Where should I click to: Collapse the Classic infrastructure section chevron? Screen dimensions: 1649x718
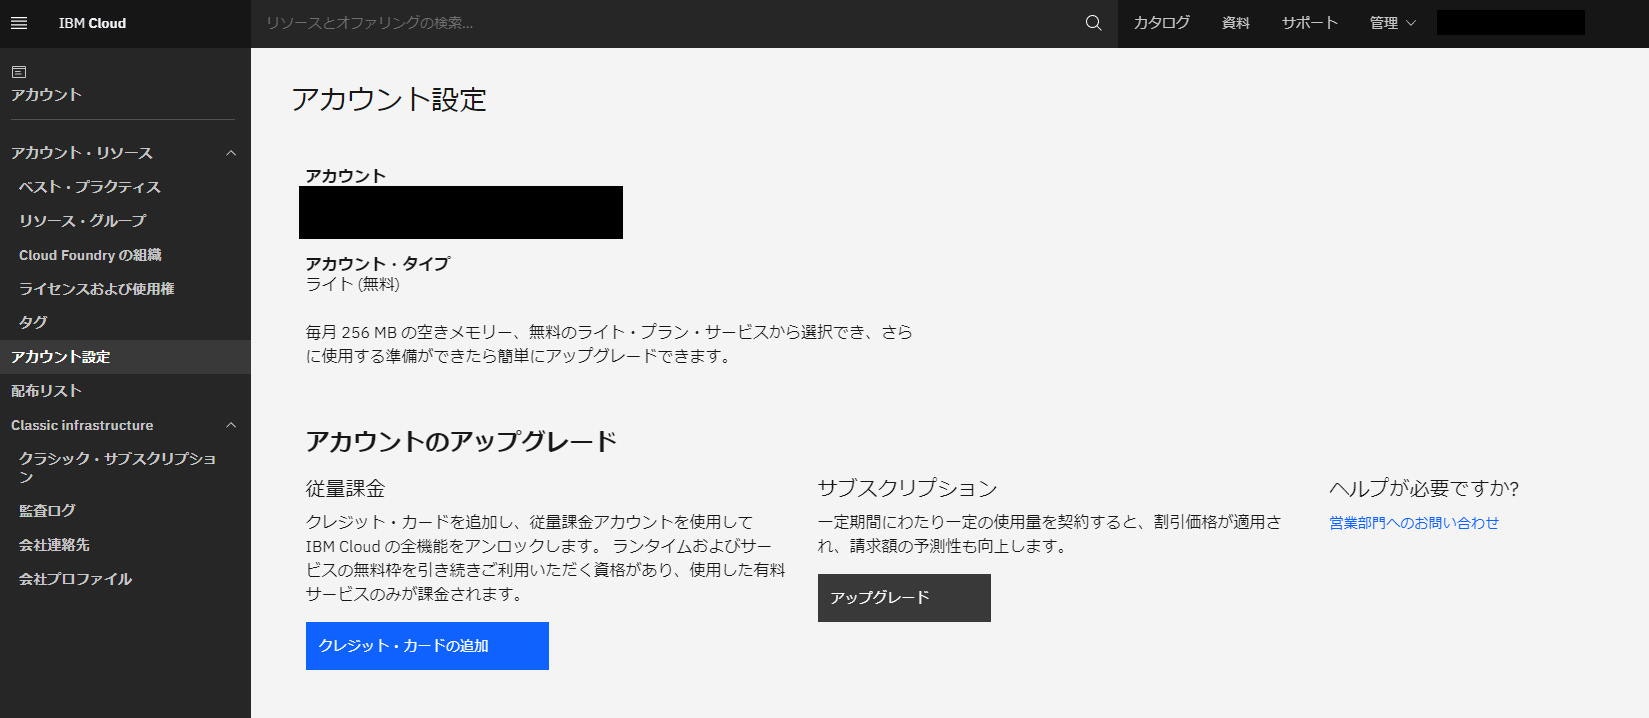coord(231,425)
